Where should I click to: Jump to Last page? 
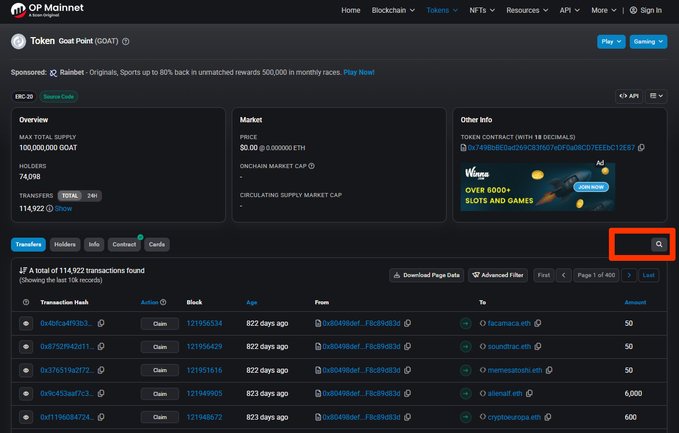pyautogui.click(x=648, y=275)
